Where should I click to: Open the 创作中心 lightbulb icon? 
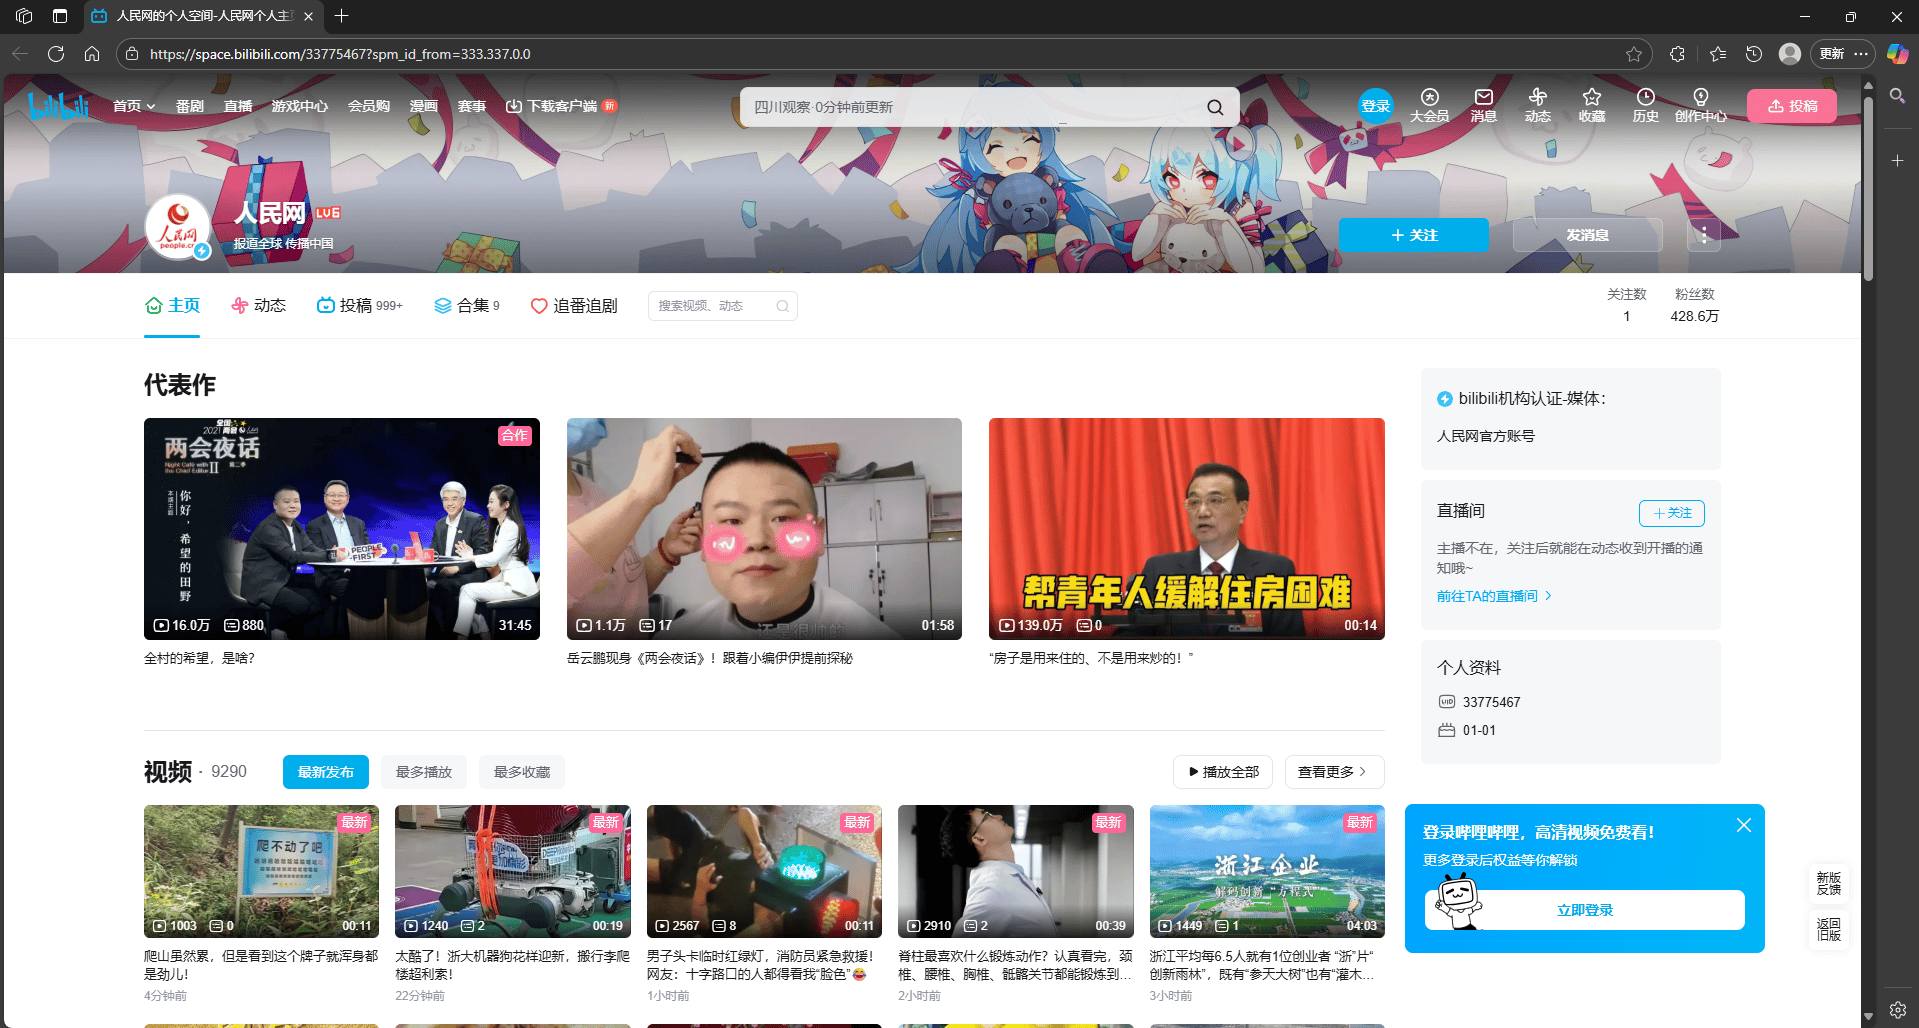pos(1700,105)
